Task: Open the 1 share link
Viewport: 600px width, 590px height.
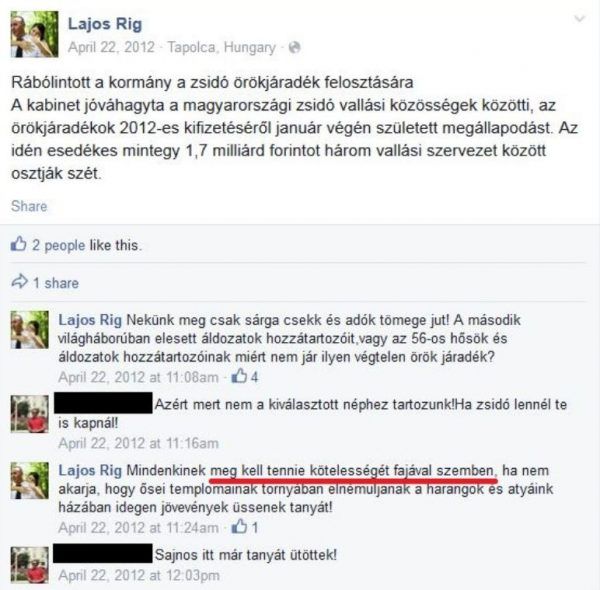Action: tap(56, 283)
